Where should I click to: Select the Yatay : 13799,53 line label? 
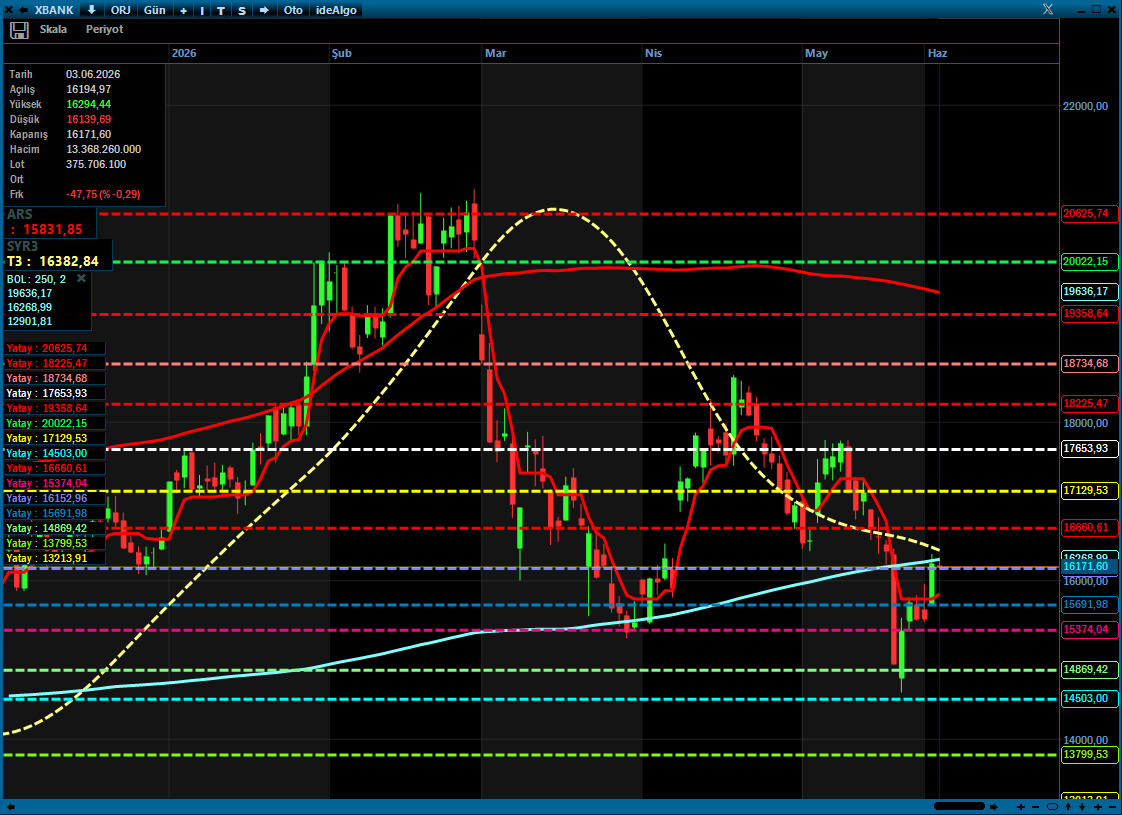[55, 544]
